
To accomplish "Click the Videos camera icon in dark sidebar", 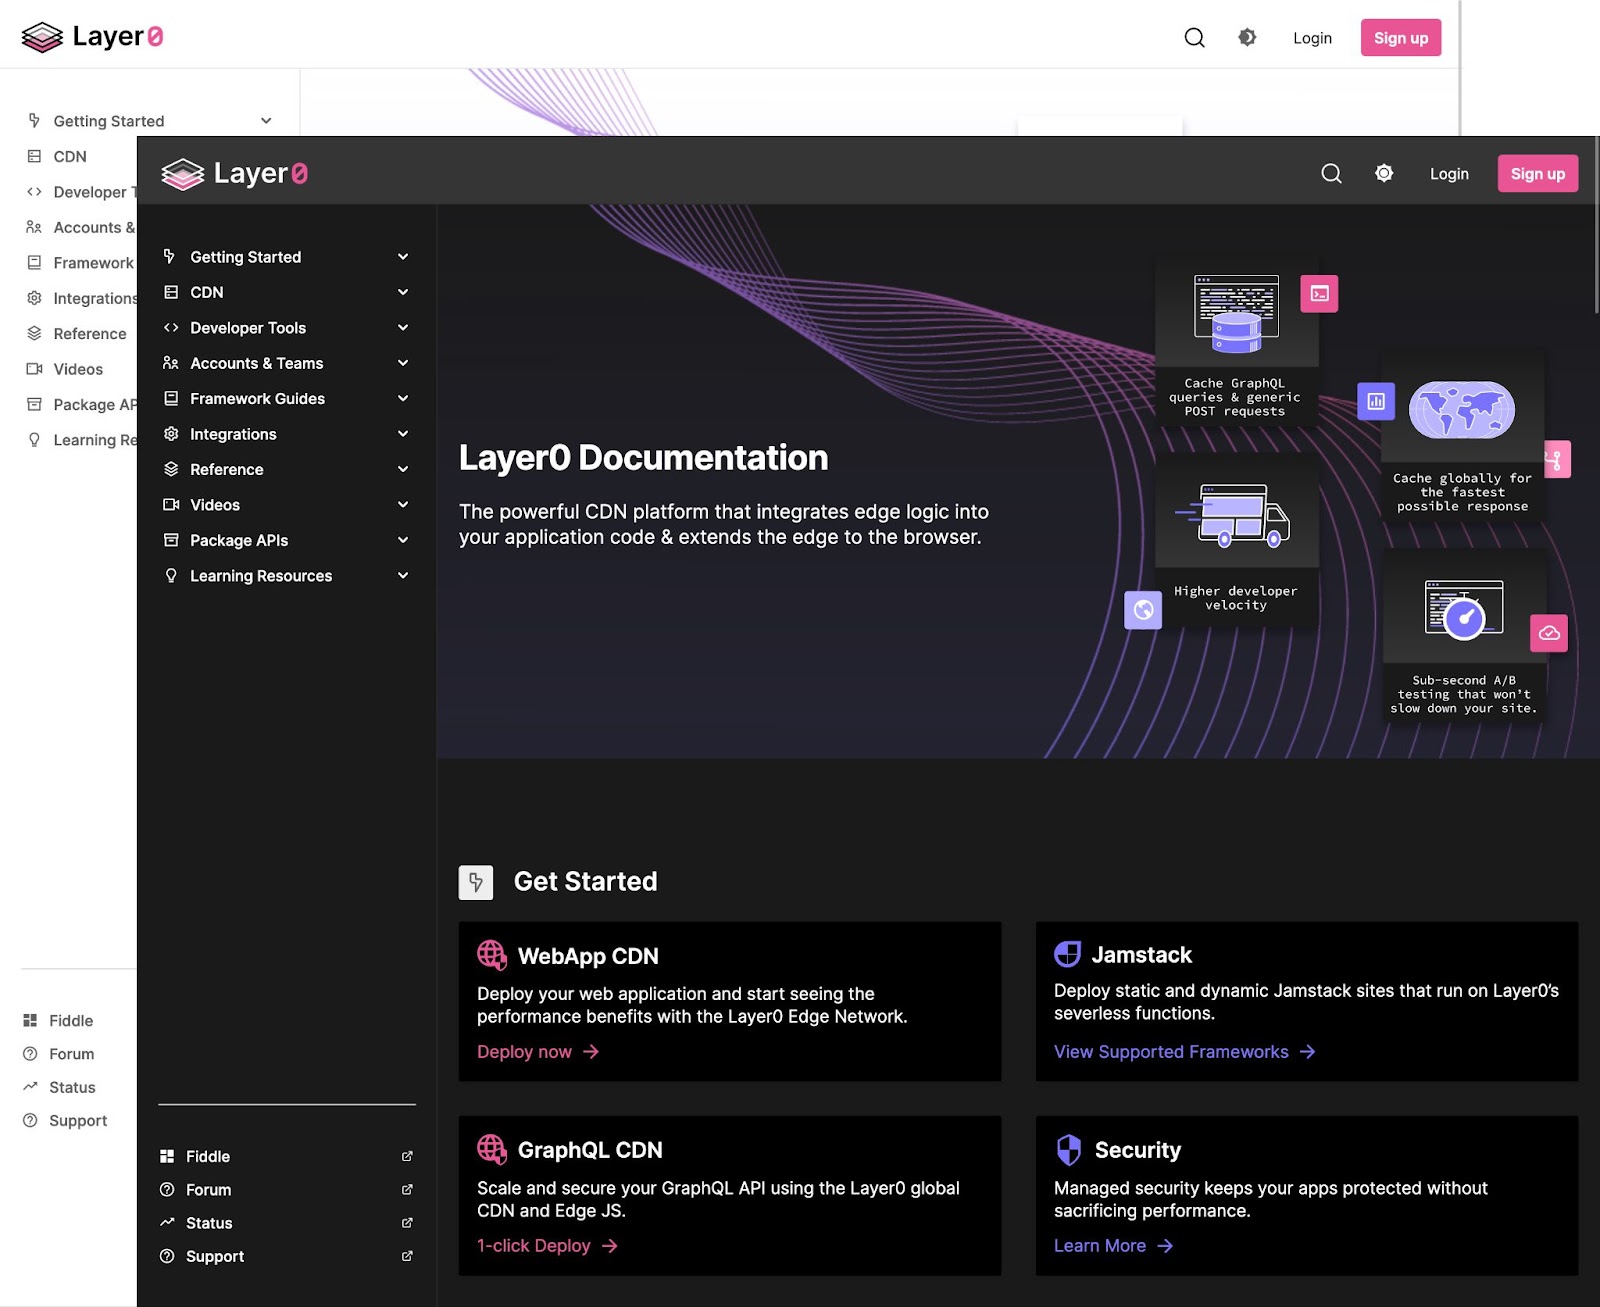I will coord(171,505).
